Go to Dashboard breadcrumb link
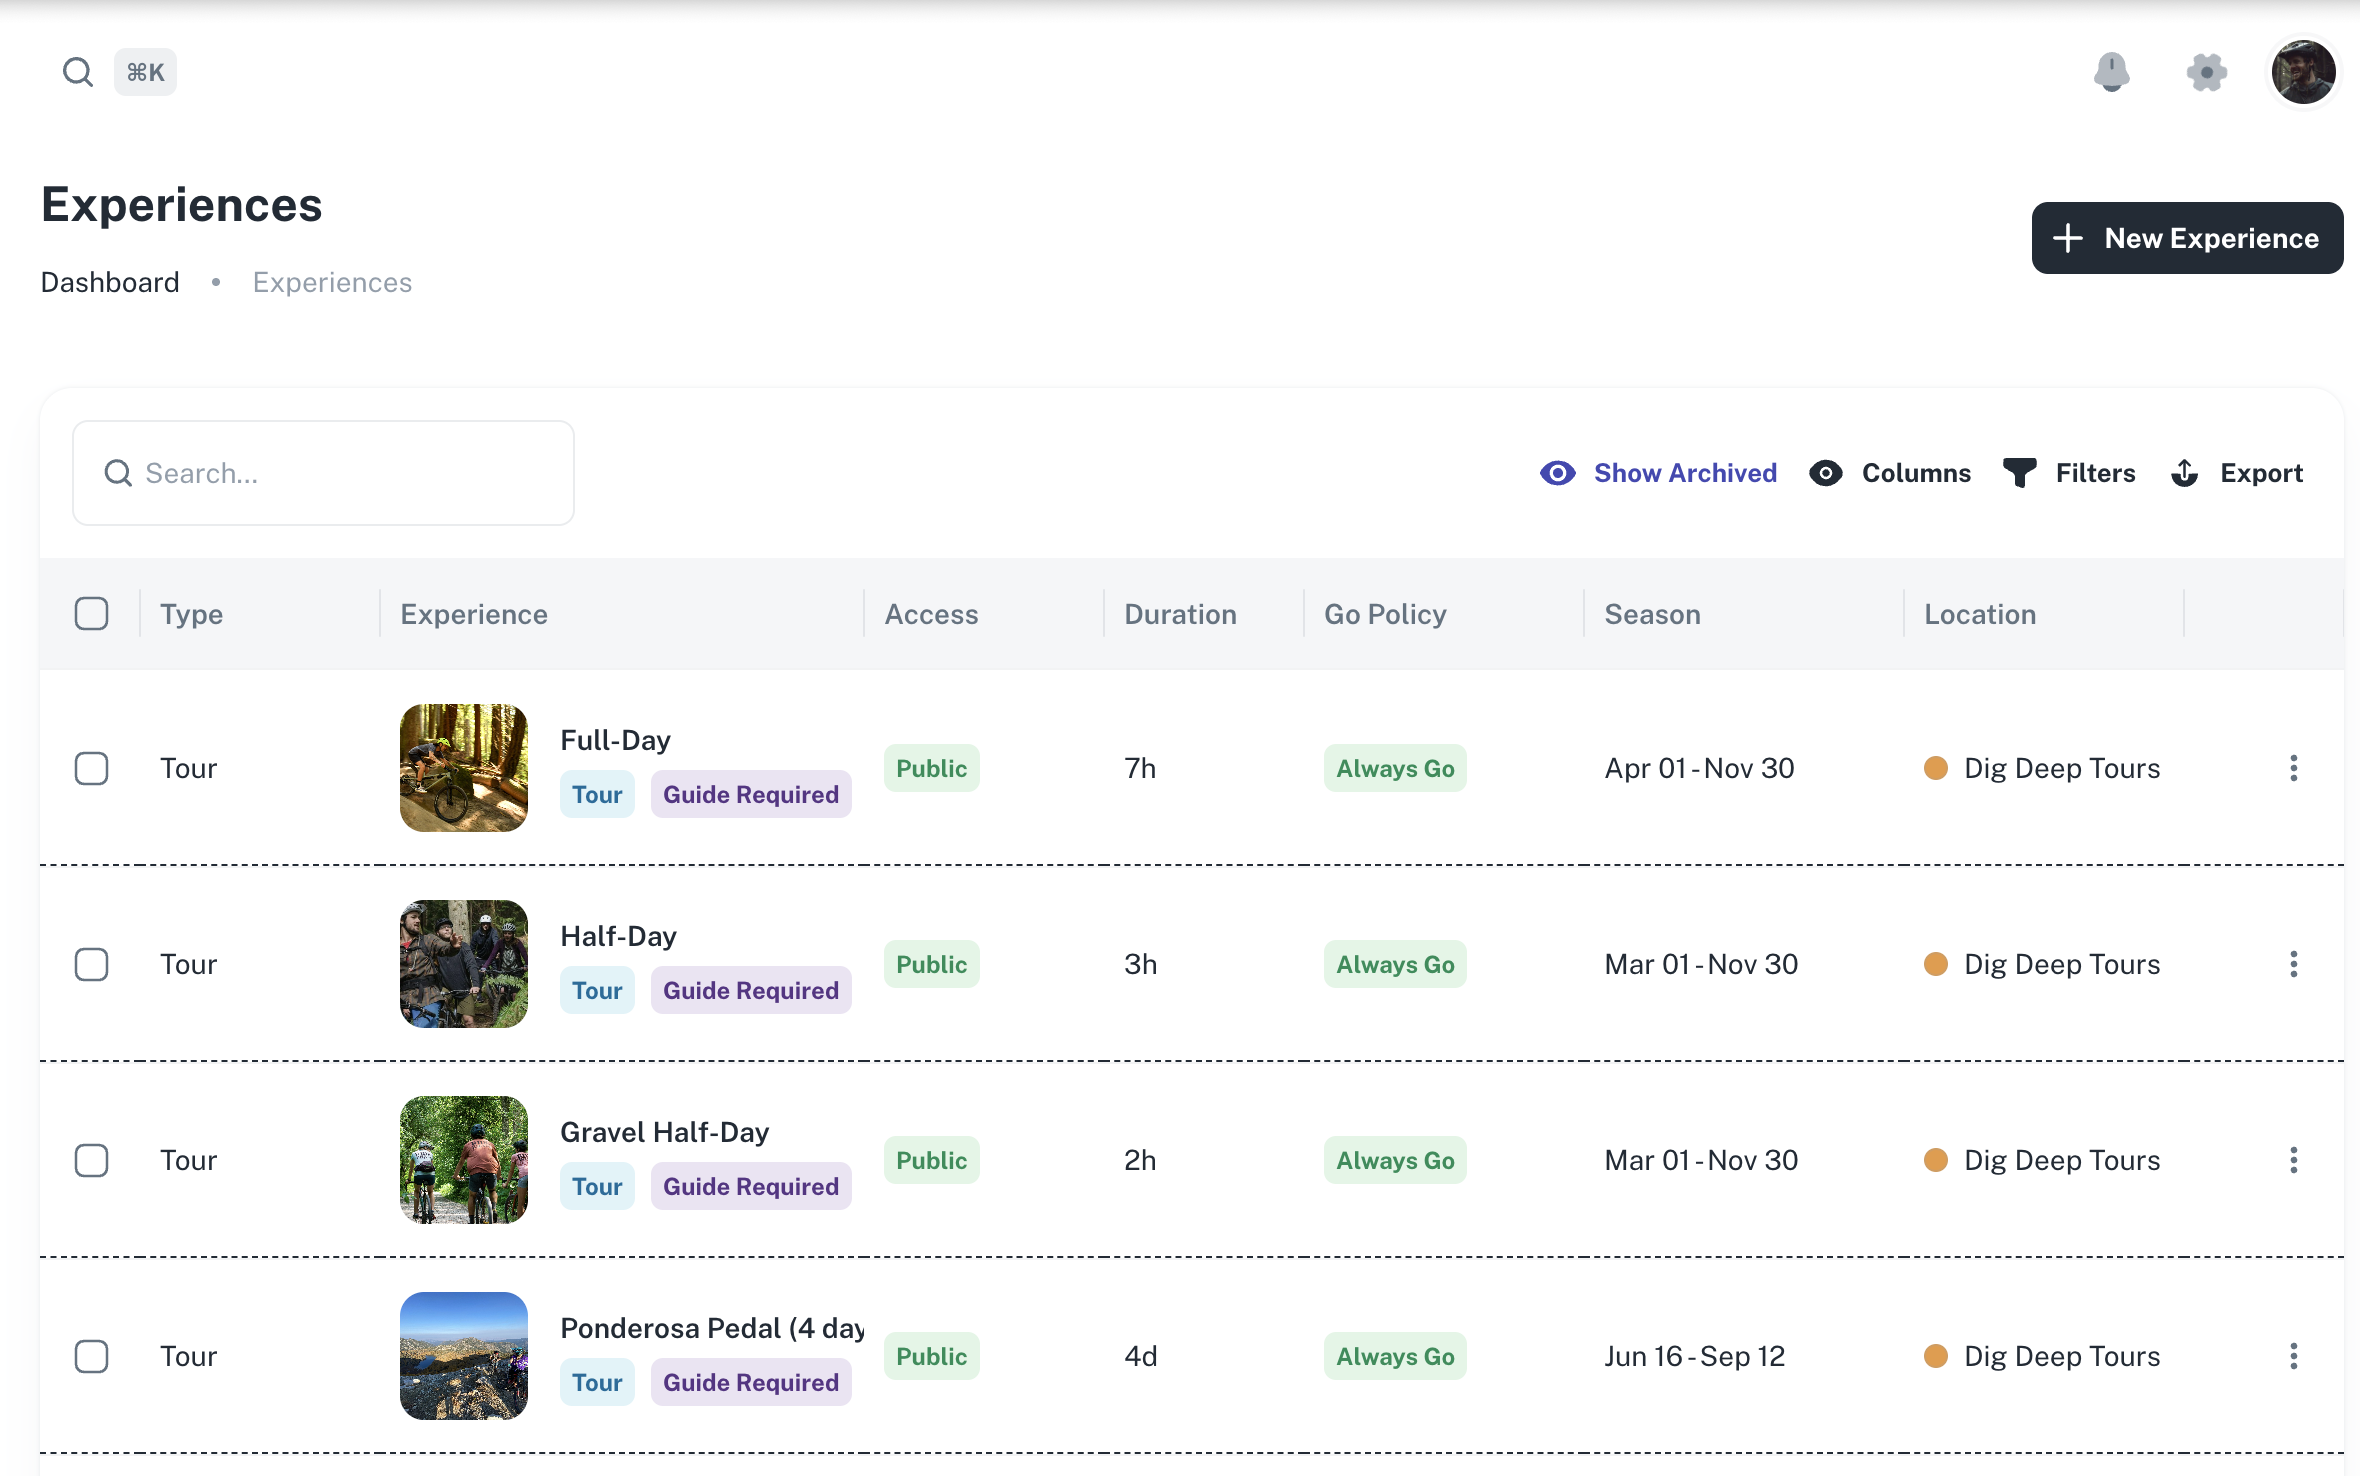The image size is (2360, 1476). (x=110, y=283)
